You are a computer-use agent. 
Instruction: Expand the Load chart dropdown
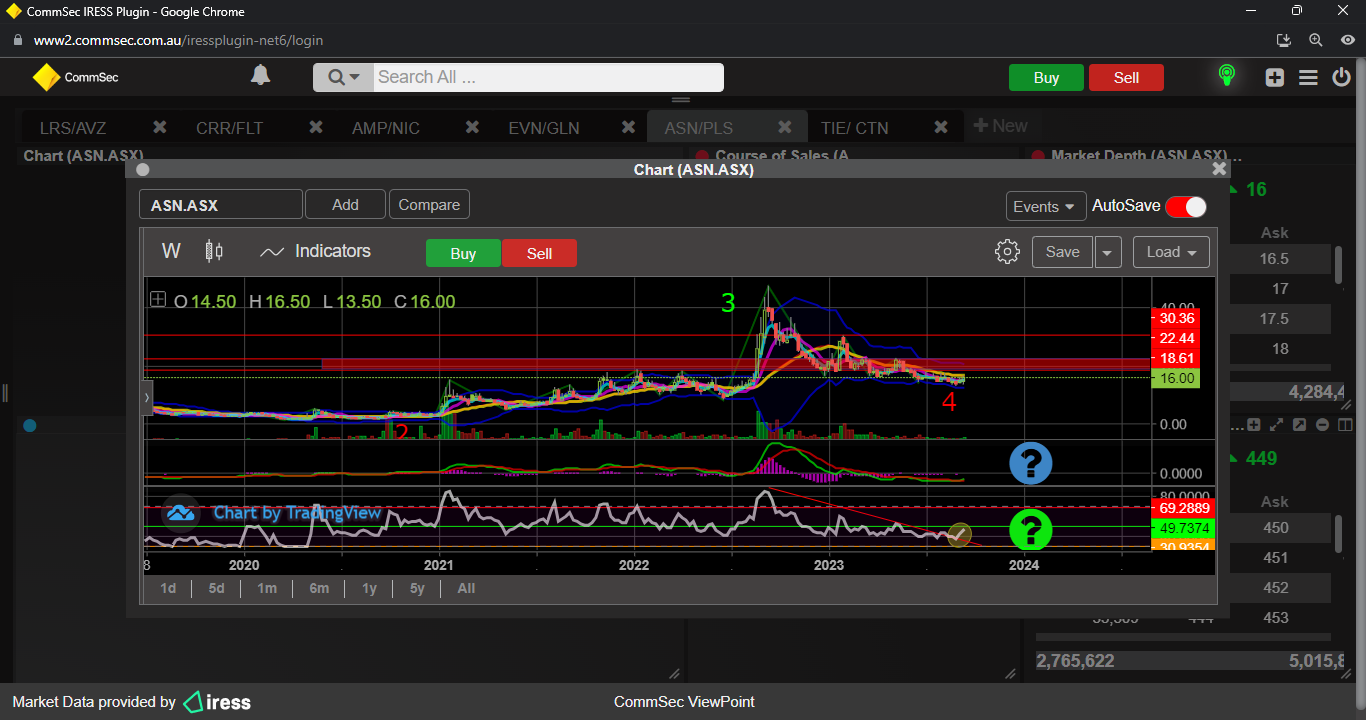tap(1171, 252)
